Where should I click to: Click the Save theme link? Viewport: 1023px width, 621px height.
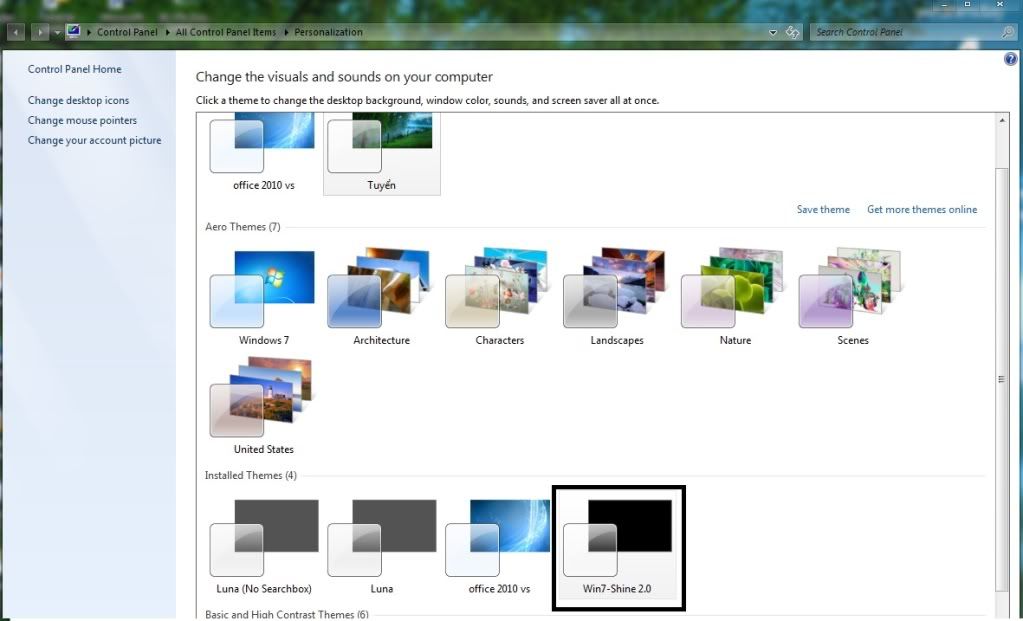click(823, 209)
